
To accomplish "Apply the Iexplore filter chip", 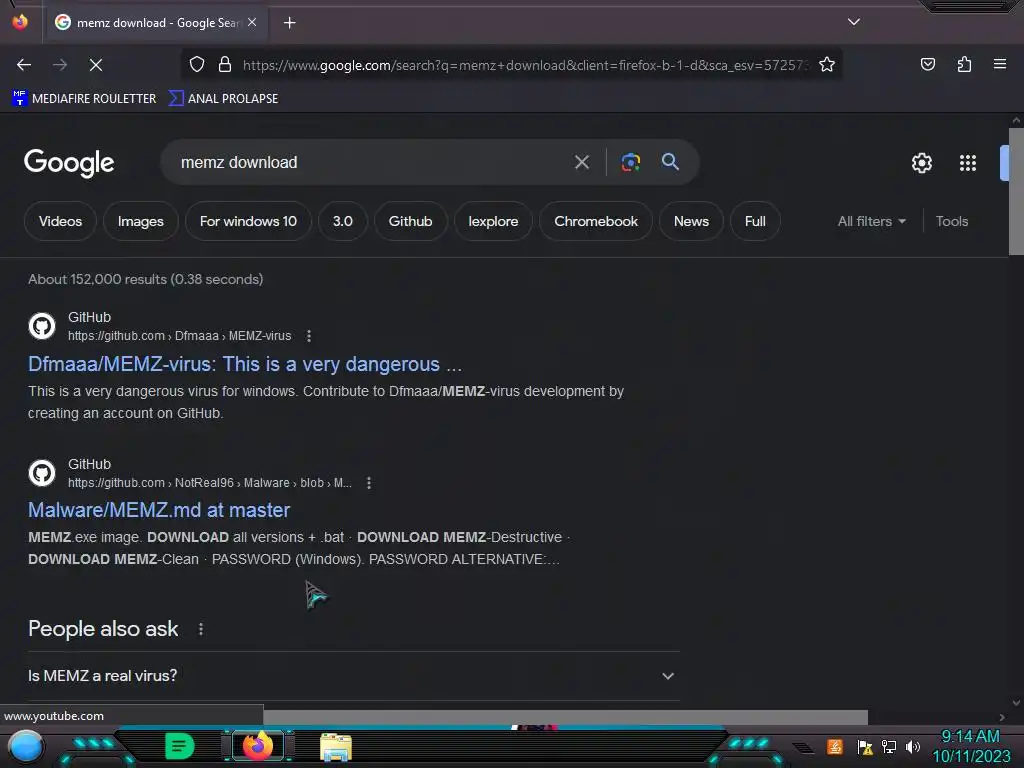I will tap(493, 221).
